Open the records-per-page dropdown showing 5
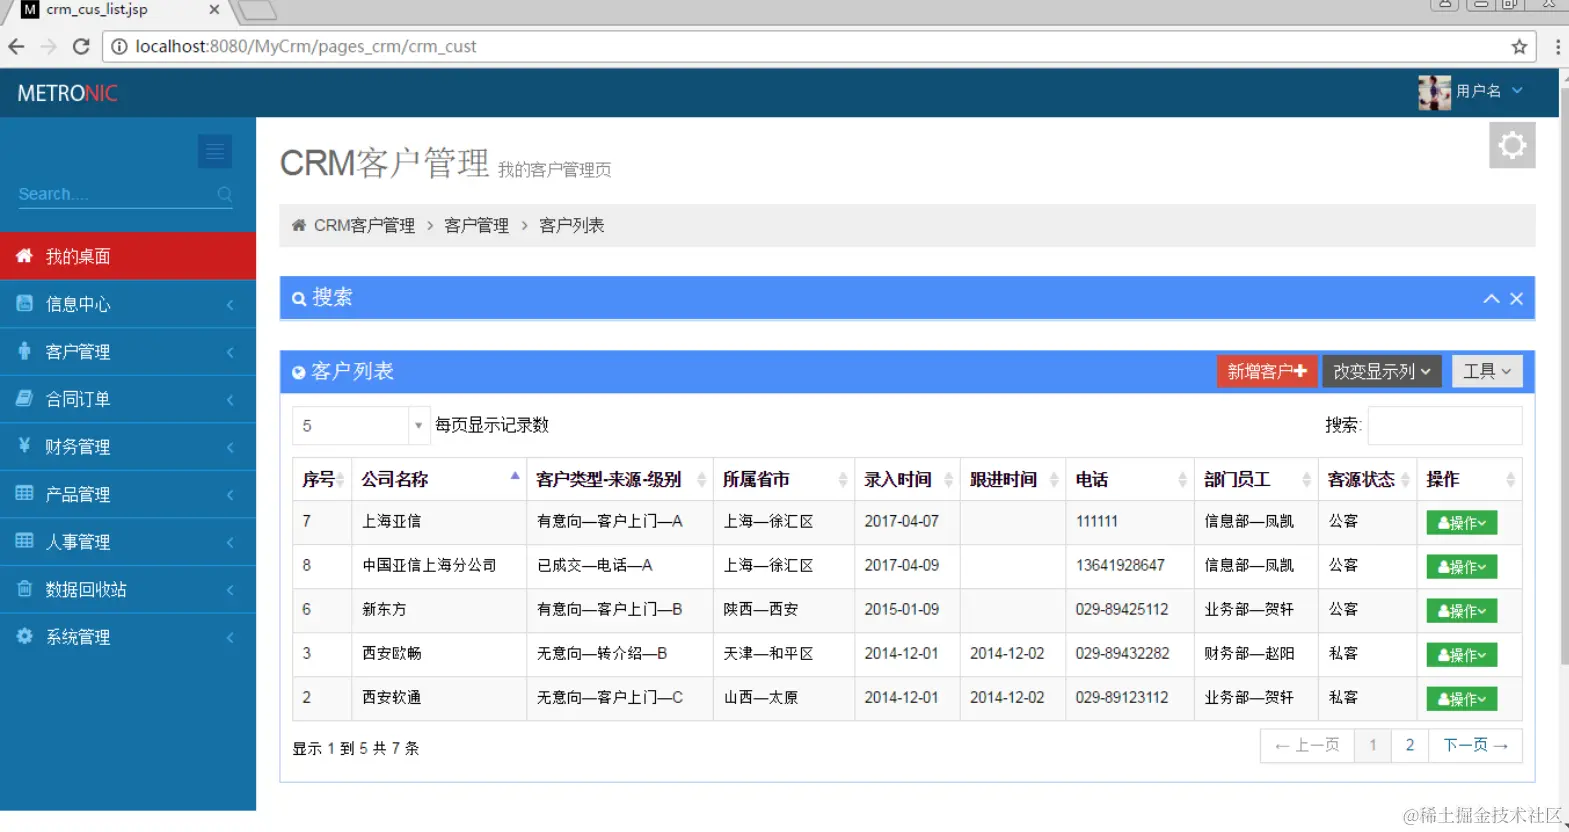 361,425
